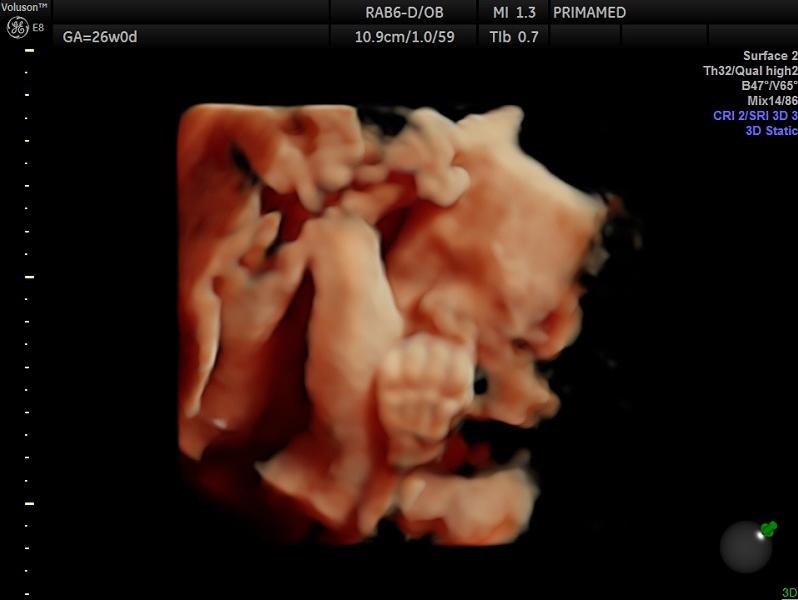
Task: Click the E8 model label
Action: coord(38,27)
